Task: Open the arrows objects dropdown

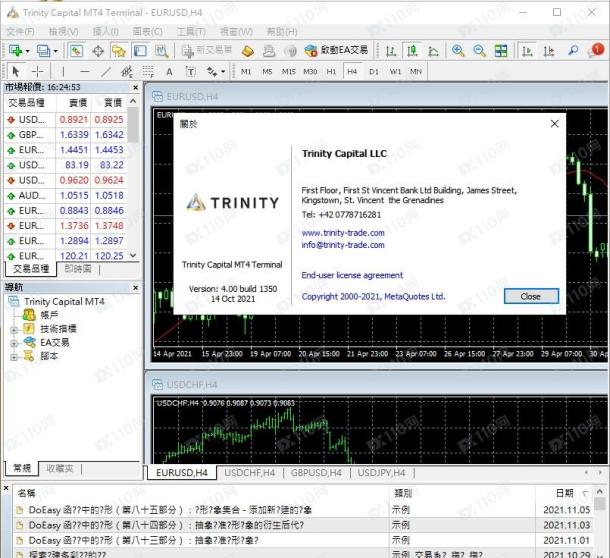Action: (223, 72)
